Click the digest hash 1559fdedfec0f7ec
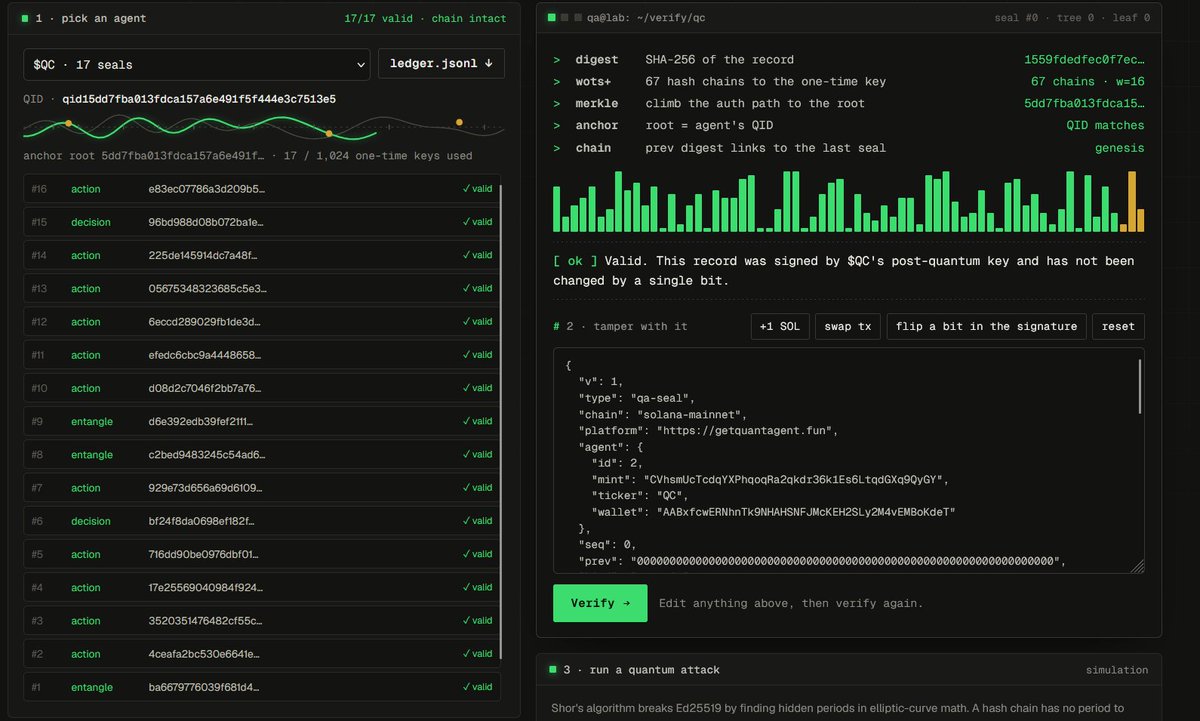This screenshot has height=721, width=1200. [x=1084, y=60]
